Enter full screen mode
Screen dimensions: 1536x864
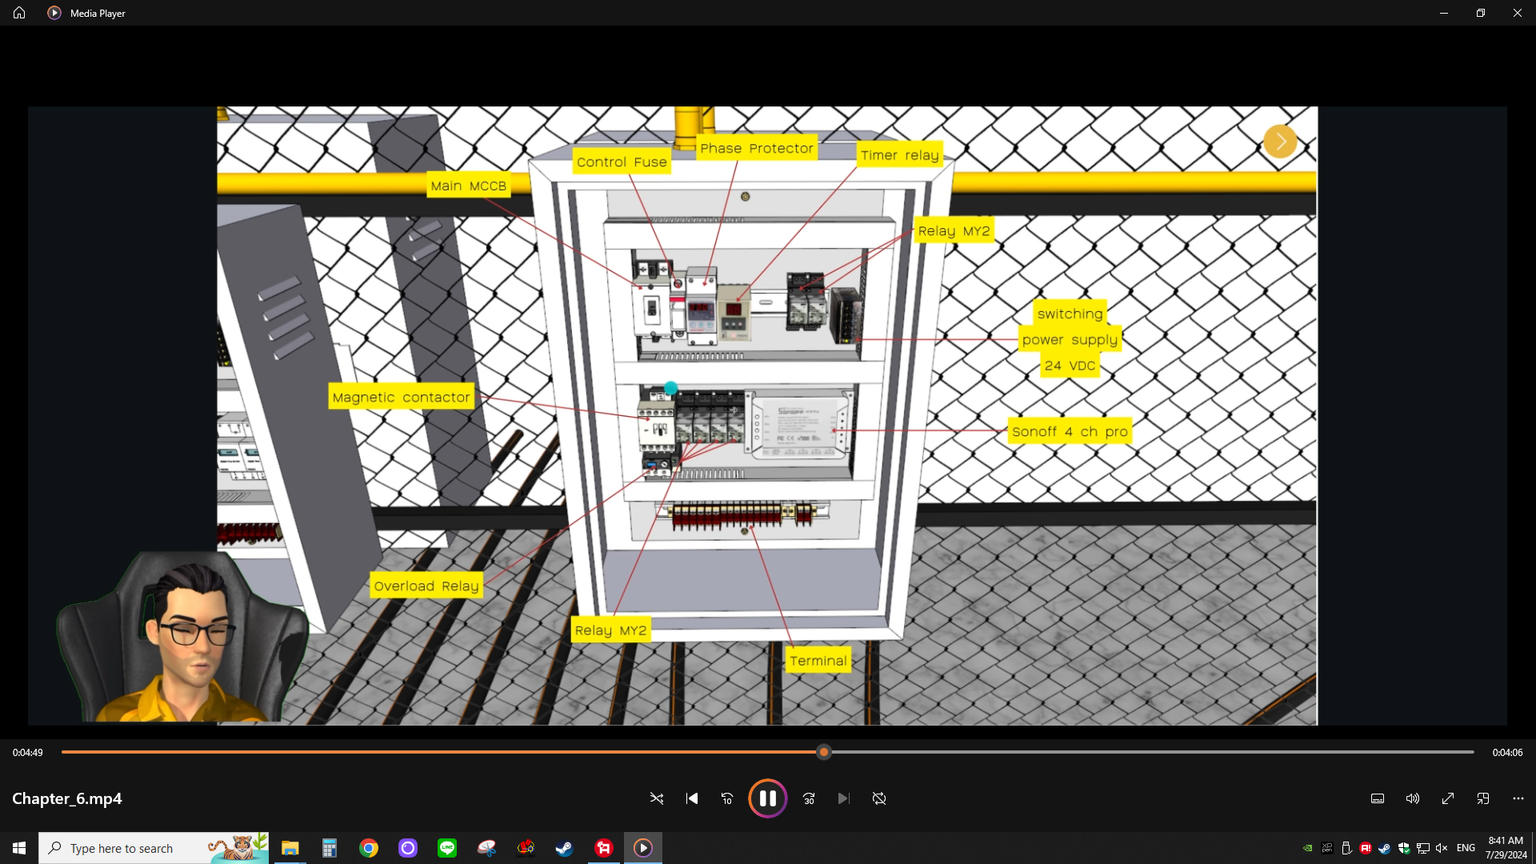tap(1447, 798)
